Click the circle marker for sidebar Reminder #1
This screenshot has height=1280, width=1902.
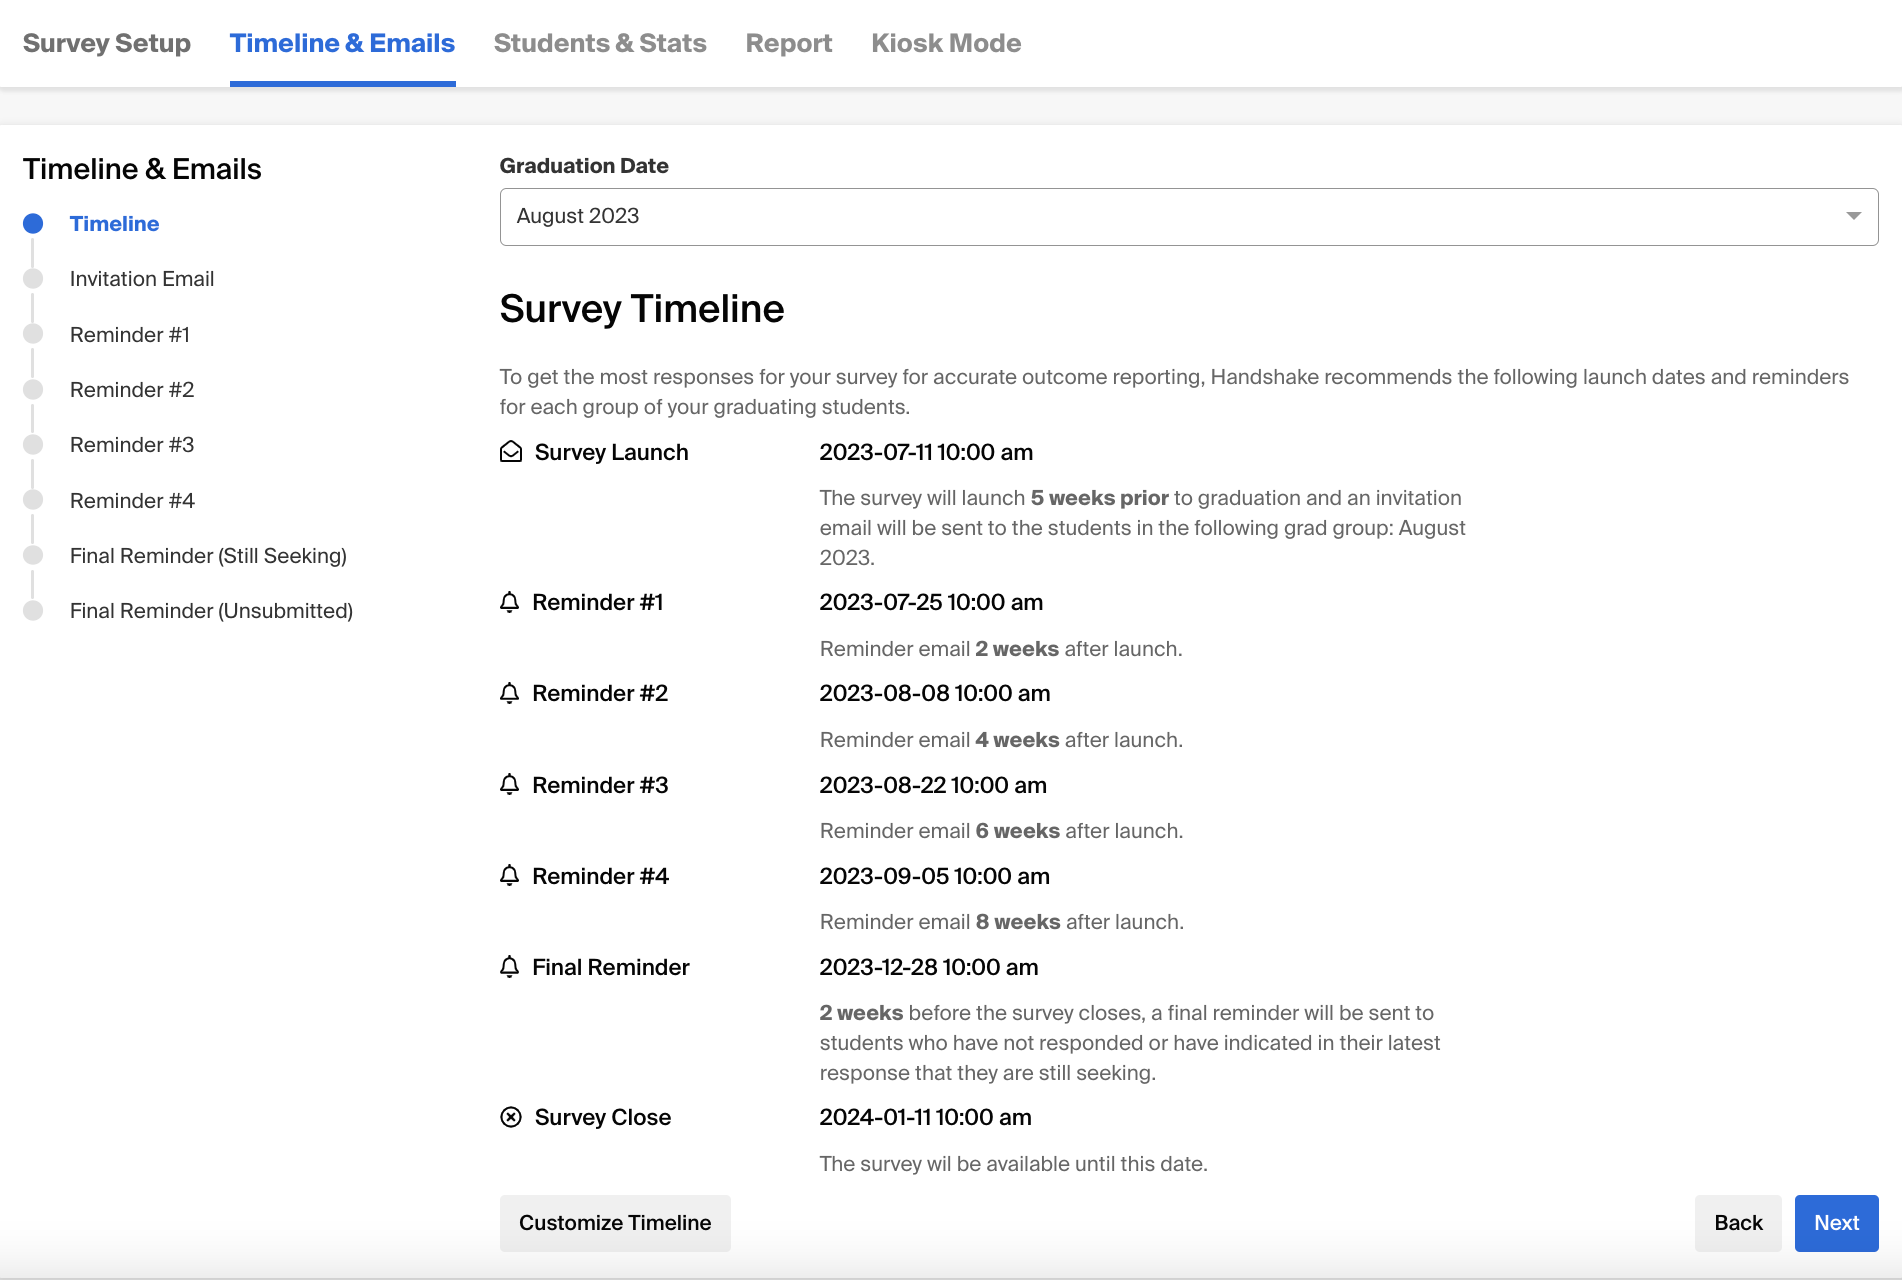(x=33, y=334)
